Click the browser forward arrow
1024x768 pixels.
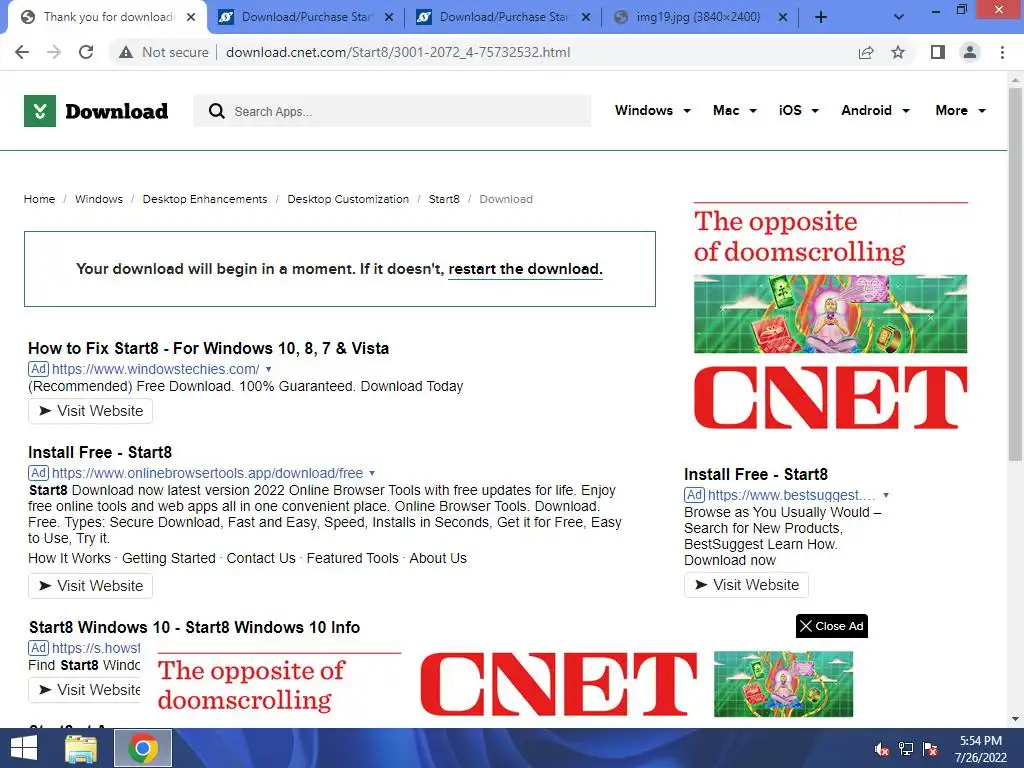[x=54, y=52]
